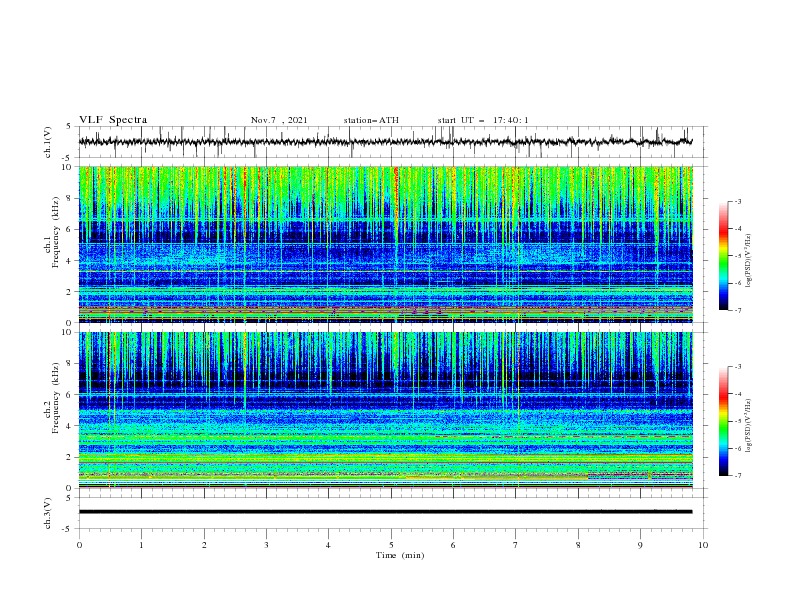Click the time axis tick label "2"

204,545
